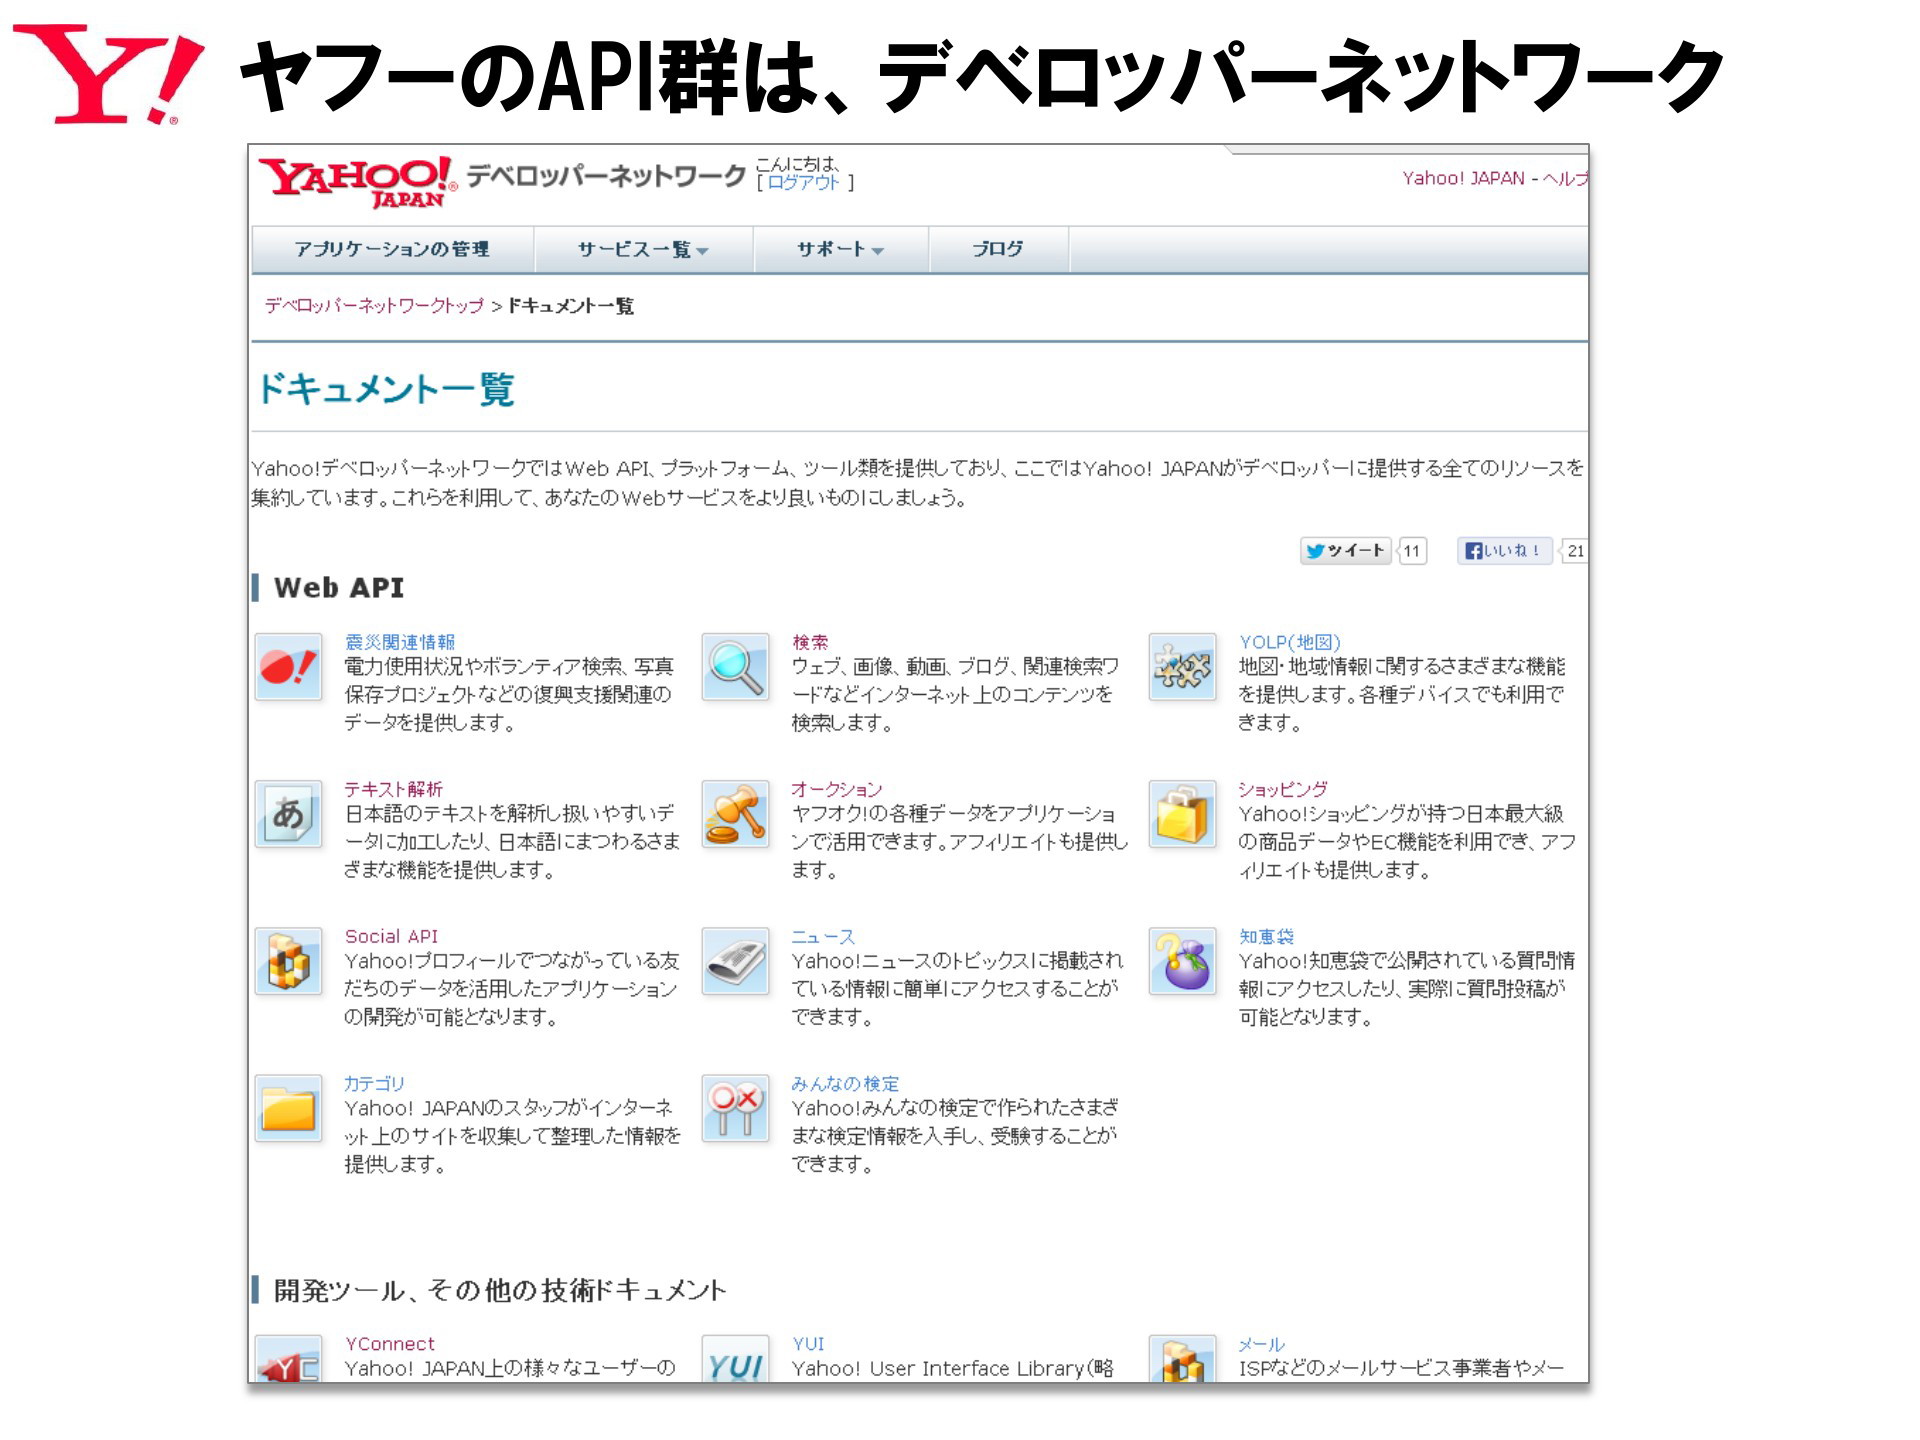
Task: Click the 開発ツール、その他の技術ドキュメント heading
Action: [x=500, y=1290]
